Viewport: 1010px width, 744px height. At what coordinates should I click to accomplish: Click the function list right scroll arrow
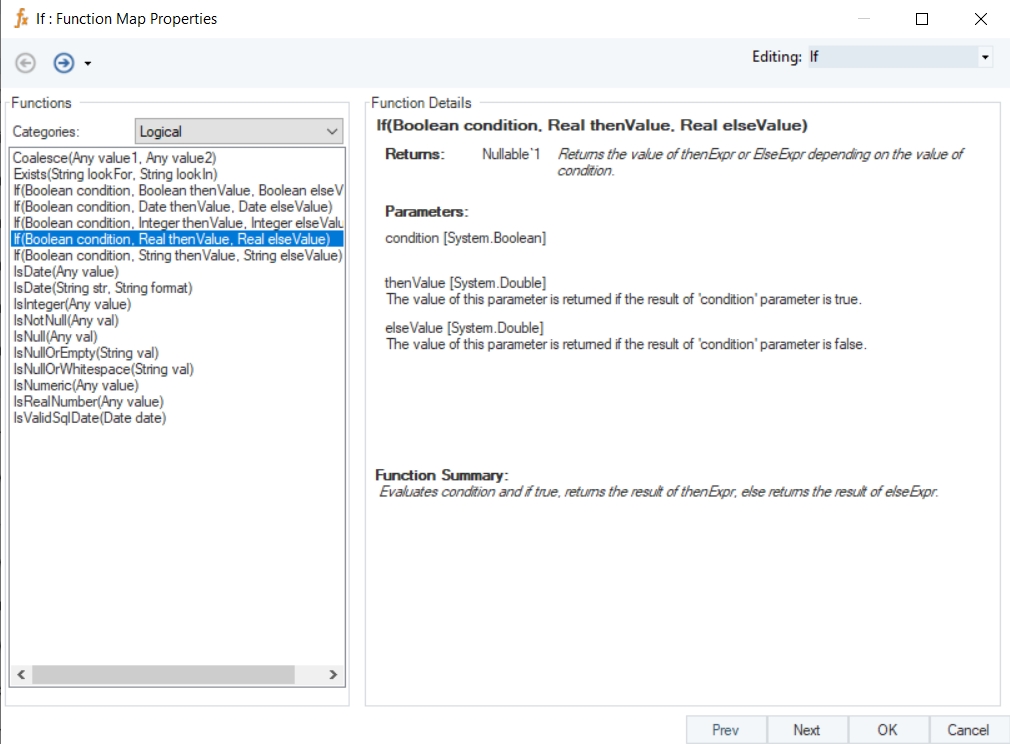click(x=333, y=675)
